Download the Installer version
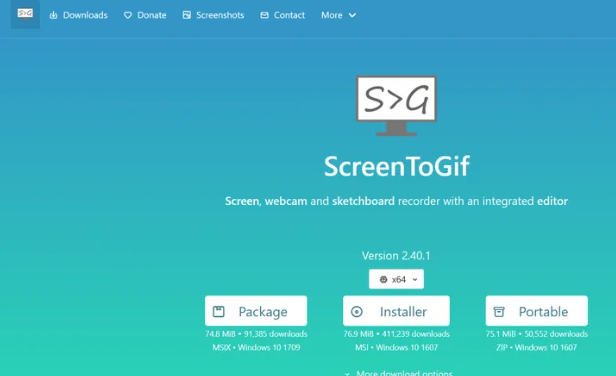616x376 pixels. (396, 311)
